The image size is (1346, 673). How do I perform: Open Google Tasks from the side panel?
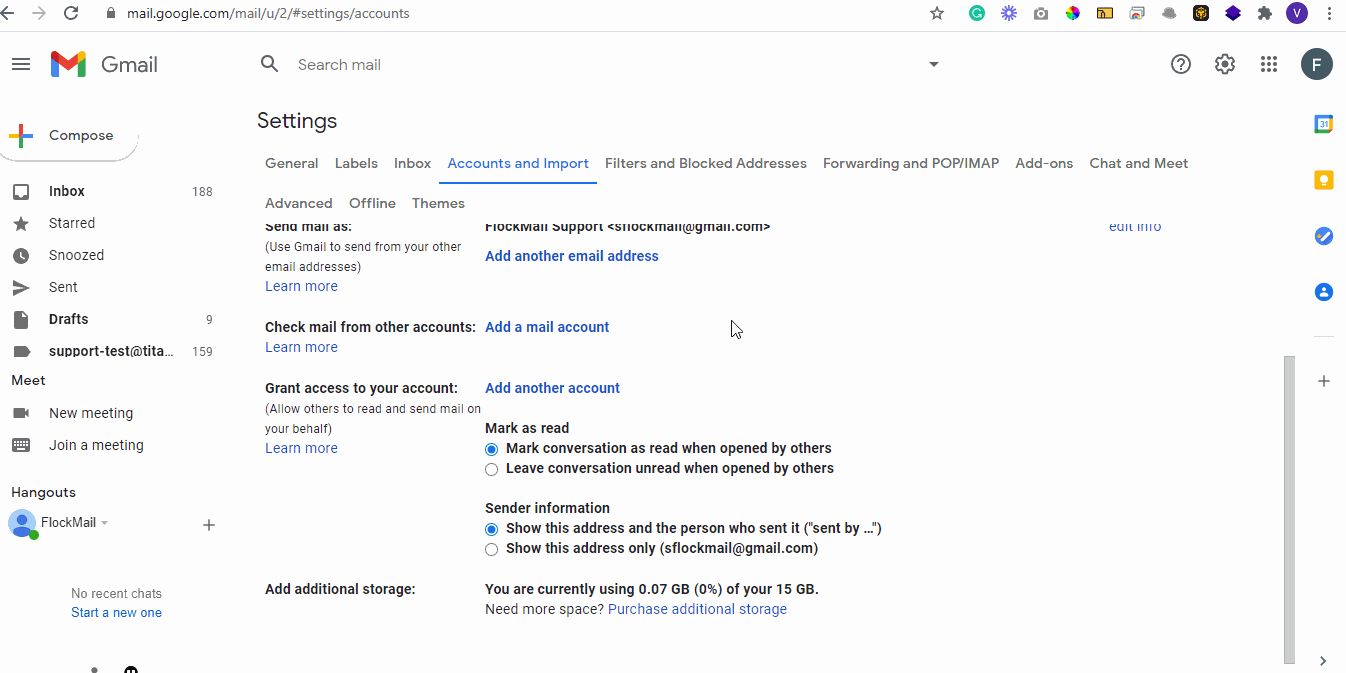[x=1323, y=236]
